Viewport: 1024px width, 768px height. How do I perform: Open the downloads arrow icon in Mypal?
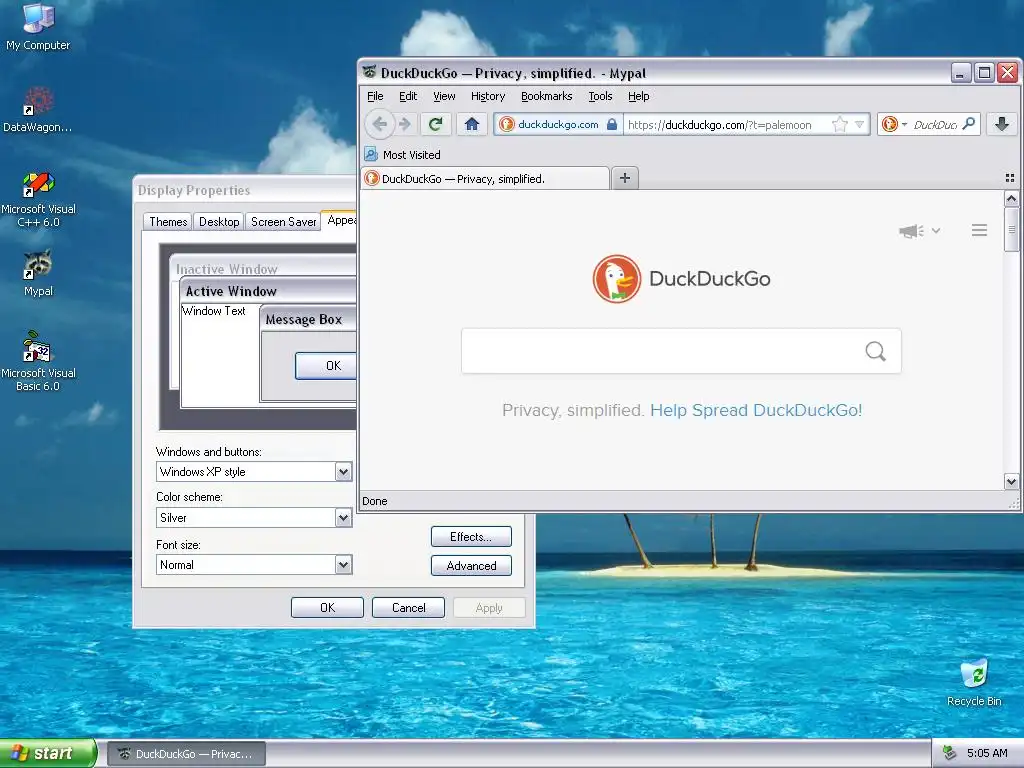(x=1002, y=123)
